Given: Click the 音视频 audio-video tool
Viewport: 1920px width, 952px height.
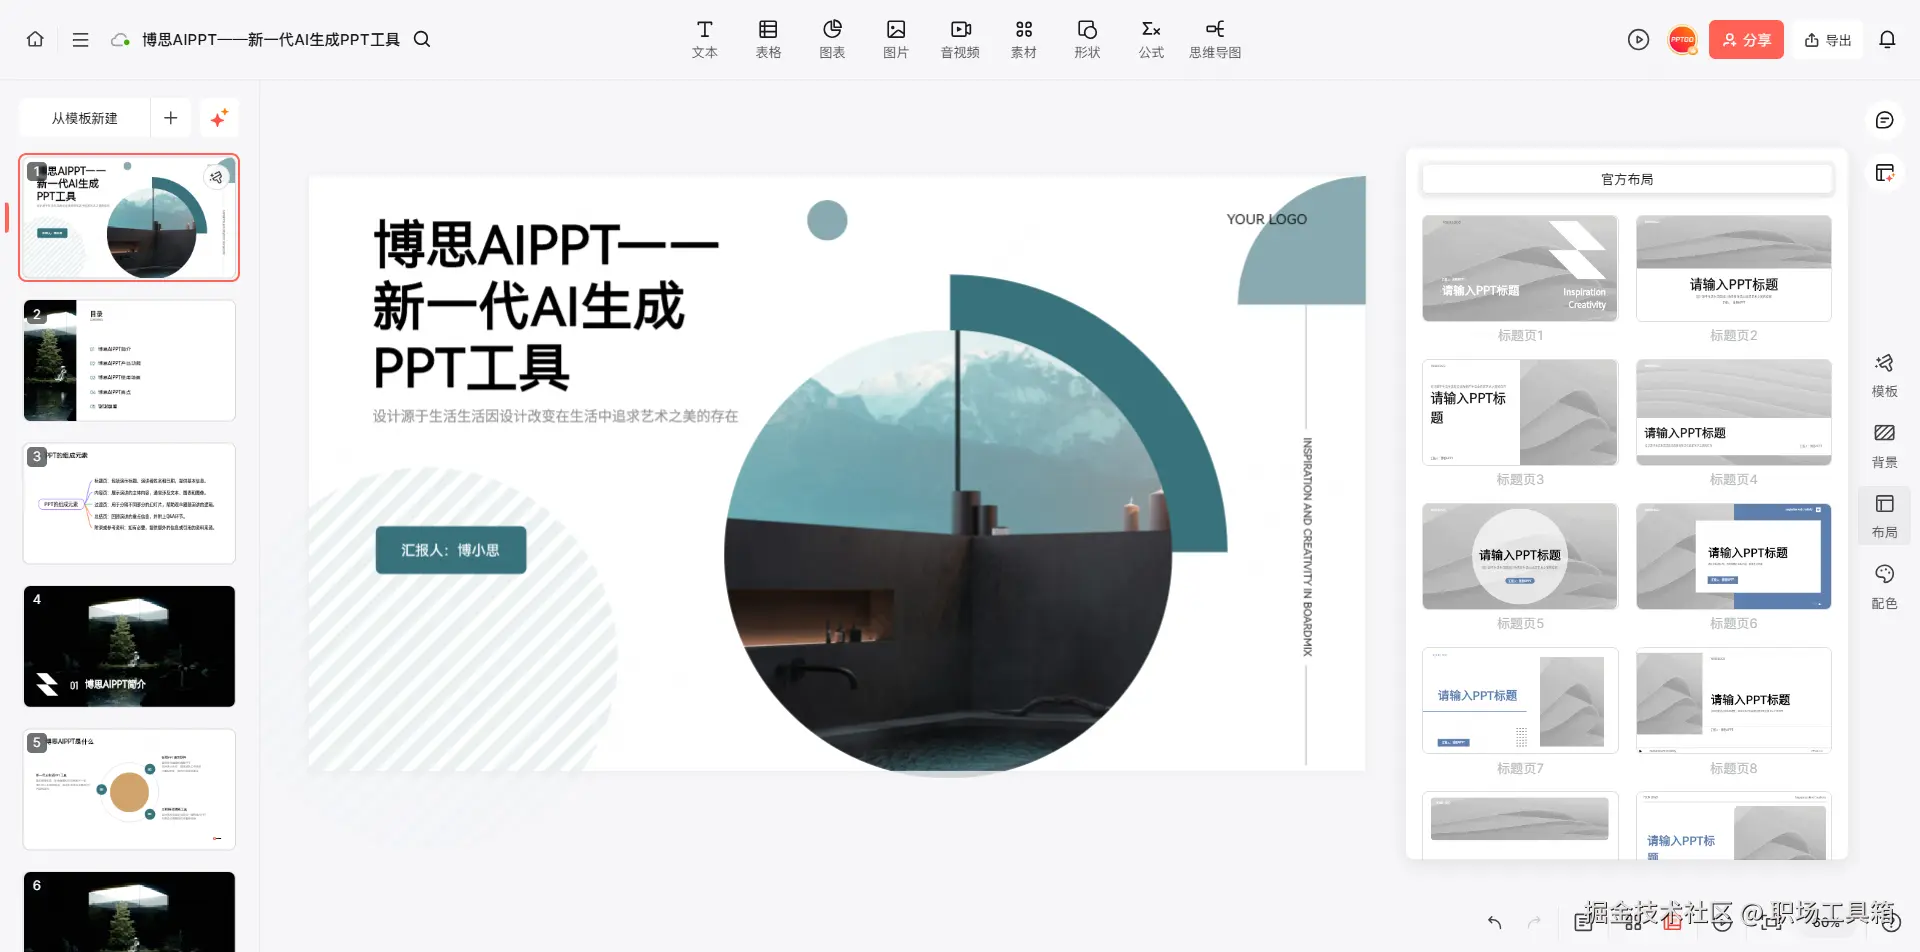Looking at the screenshot, I should (x=959, y=39).
